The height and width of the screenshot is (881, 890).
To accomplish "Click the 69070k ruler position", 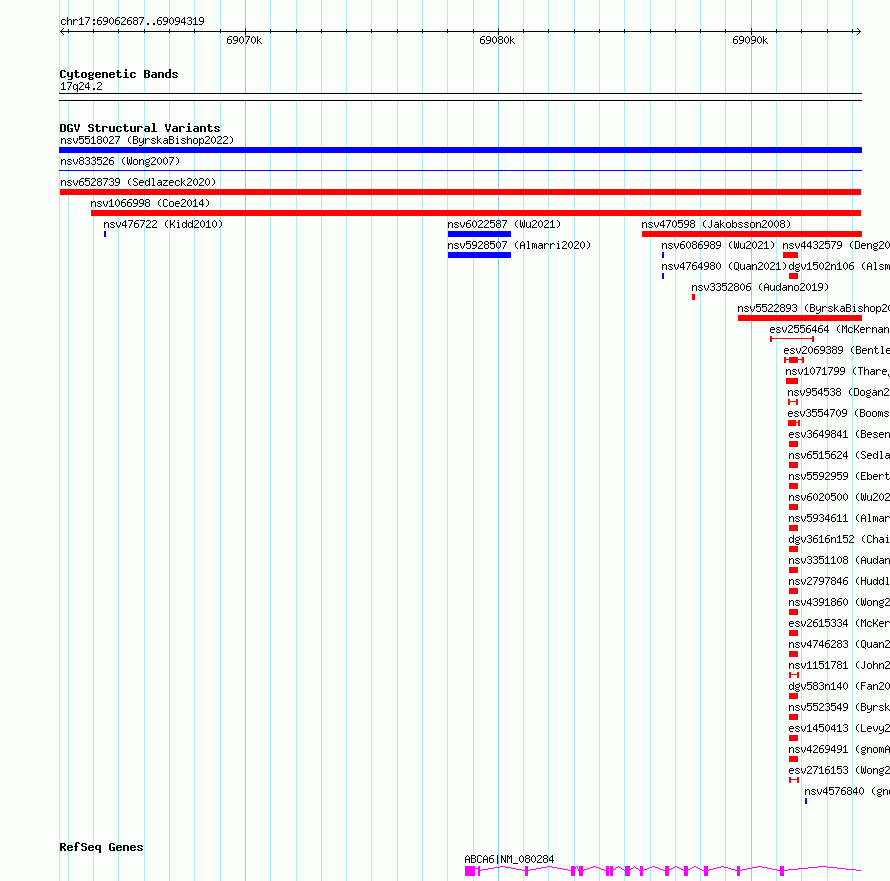I will point(244,40).
